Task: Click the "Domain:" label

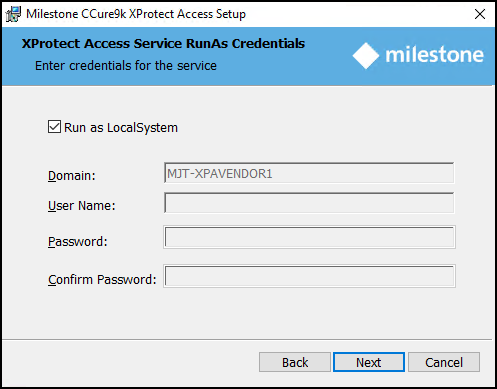Action: pyautogui.click(x=72, y=175)
